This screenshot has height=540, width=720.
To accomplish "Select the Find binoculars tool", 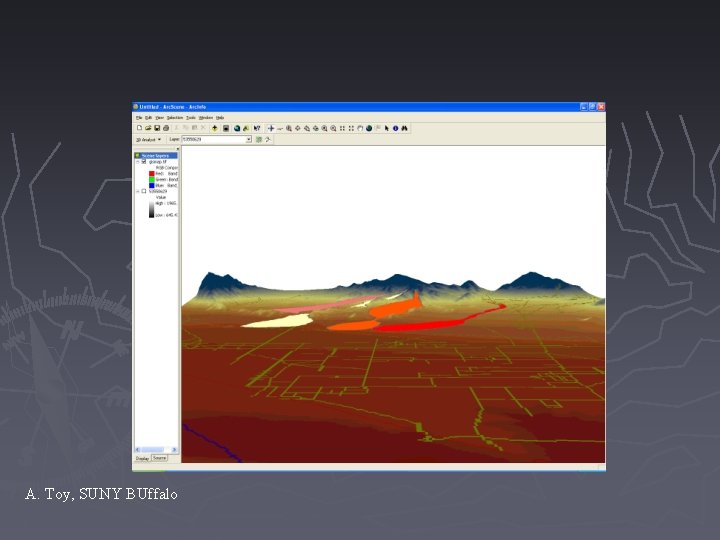I will point(405,128).
